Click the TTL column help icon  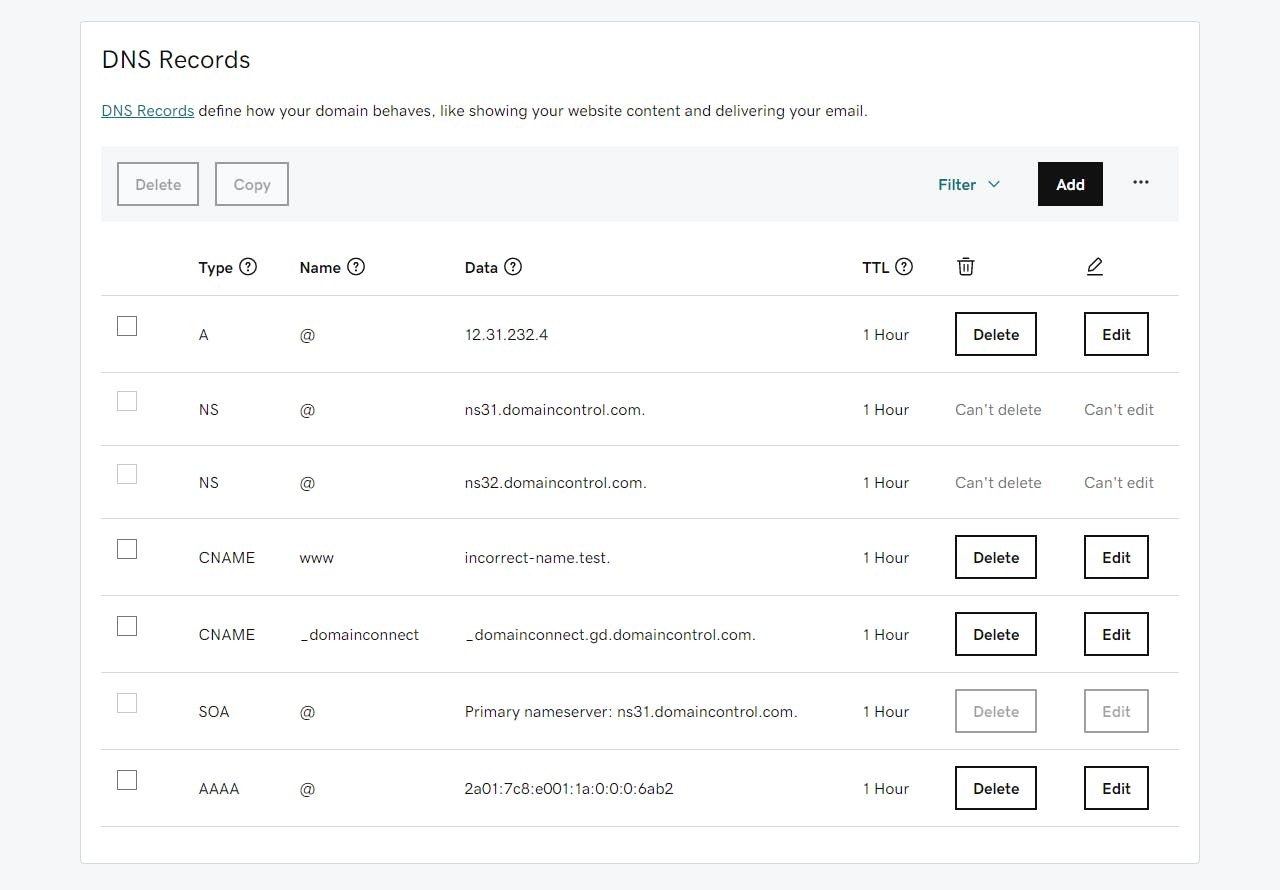[x=904, y=267]
